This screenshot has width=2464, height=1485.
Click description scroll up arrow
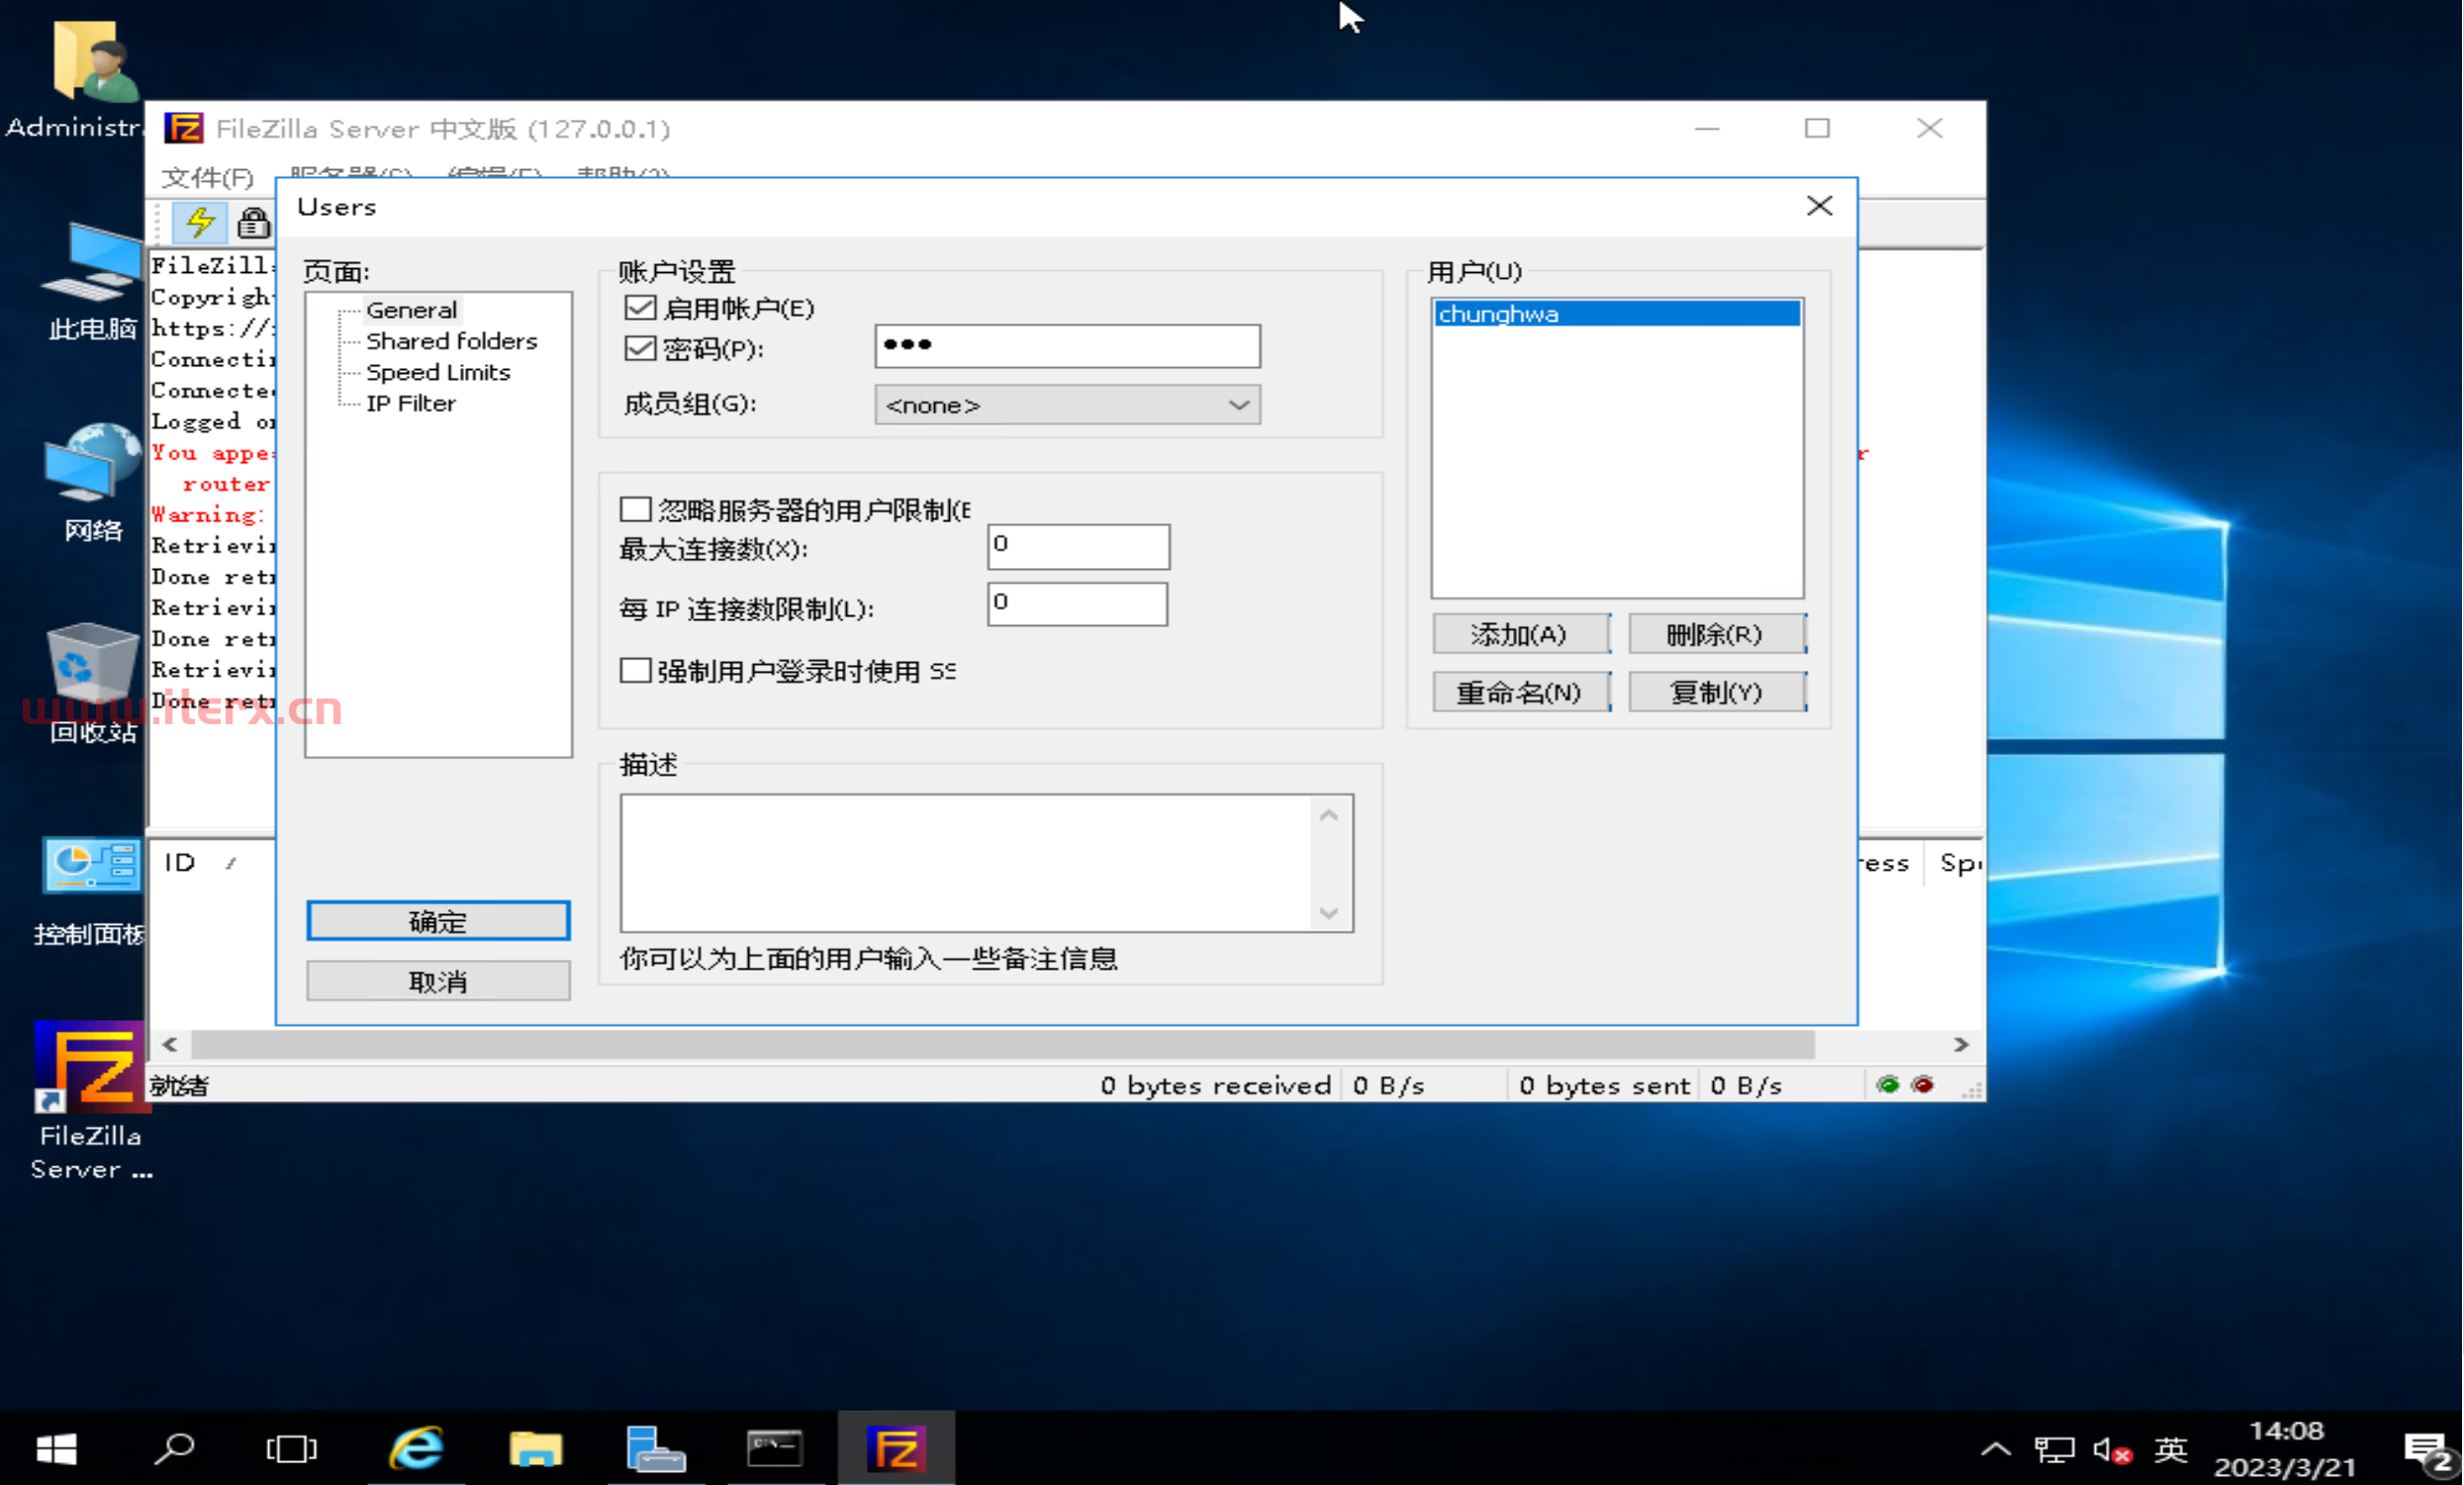click(x=1329, y=816)
